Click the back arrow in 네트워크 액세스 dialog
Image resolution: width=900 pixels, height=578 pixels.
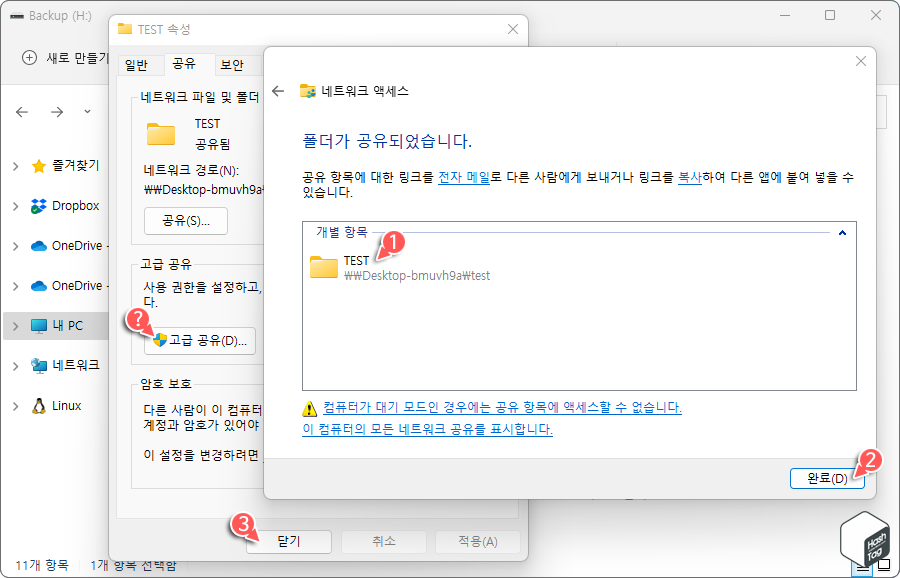[x=278, y=89]
